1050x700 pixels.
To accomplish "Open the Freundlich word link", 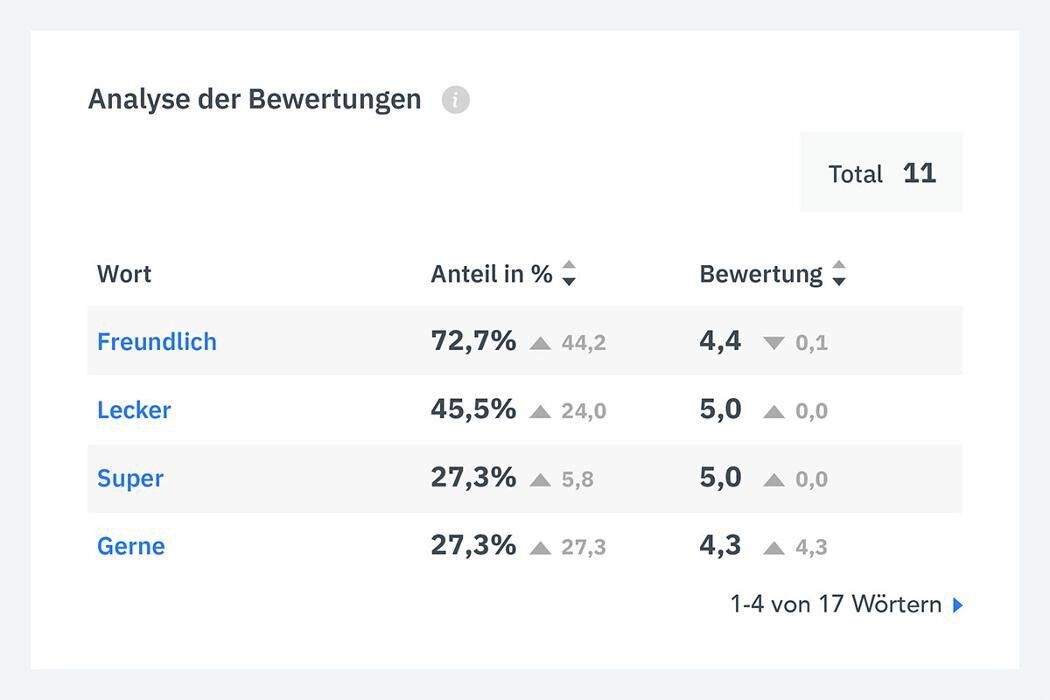I will [x=157, y=342].
